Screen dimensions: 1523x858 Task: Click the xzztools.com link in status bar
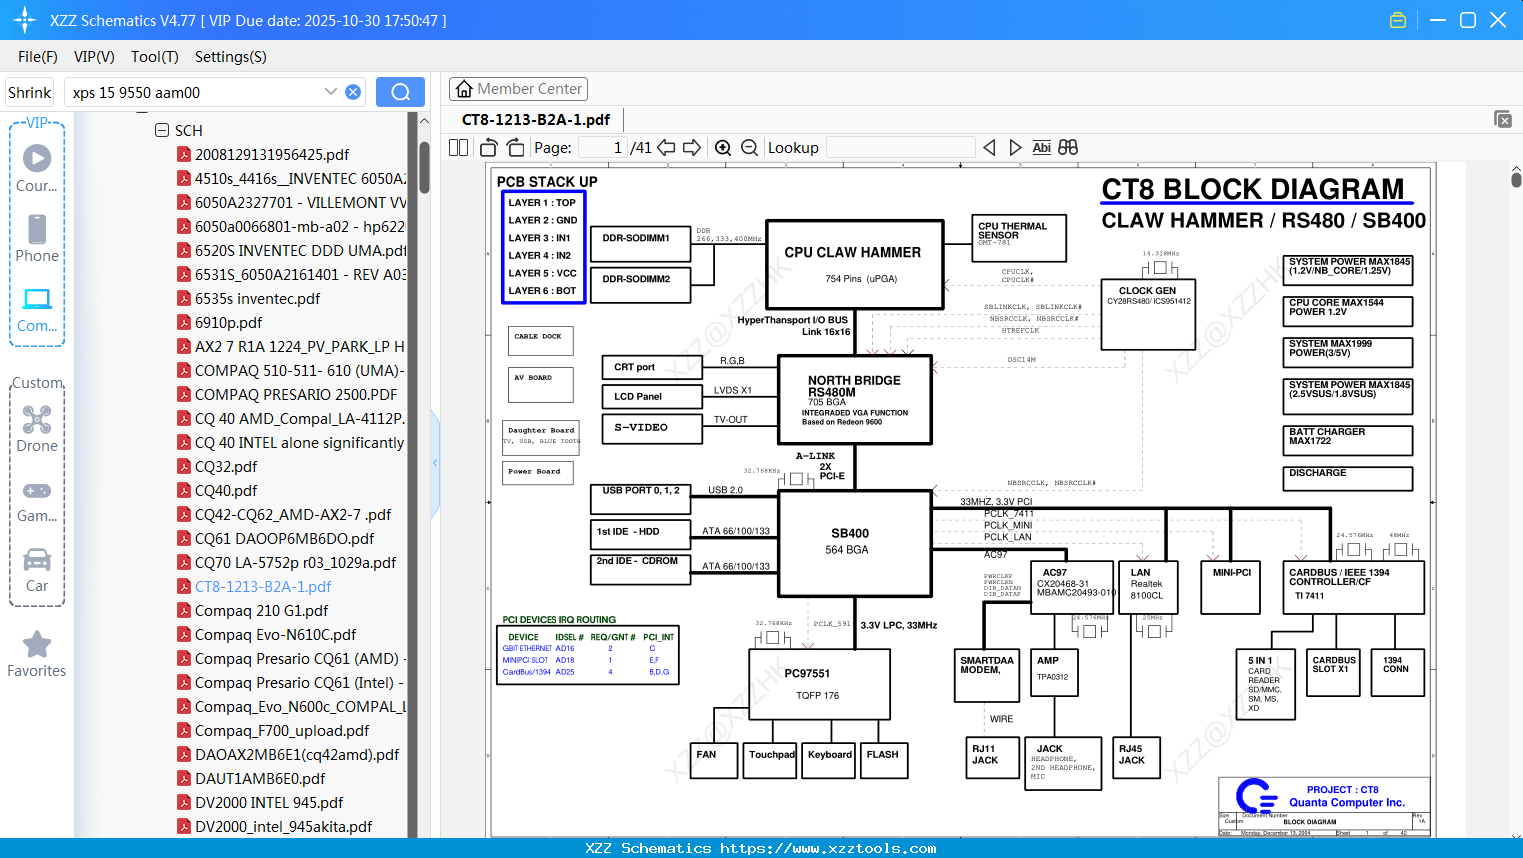[828, 848]
